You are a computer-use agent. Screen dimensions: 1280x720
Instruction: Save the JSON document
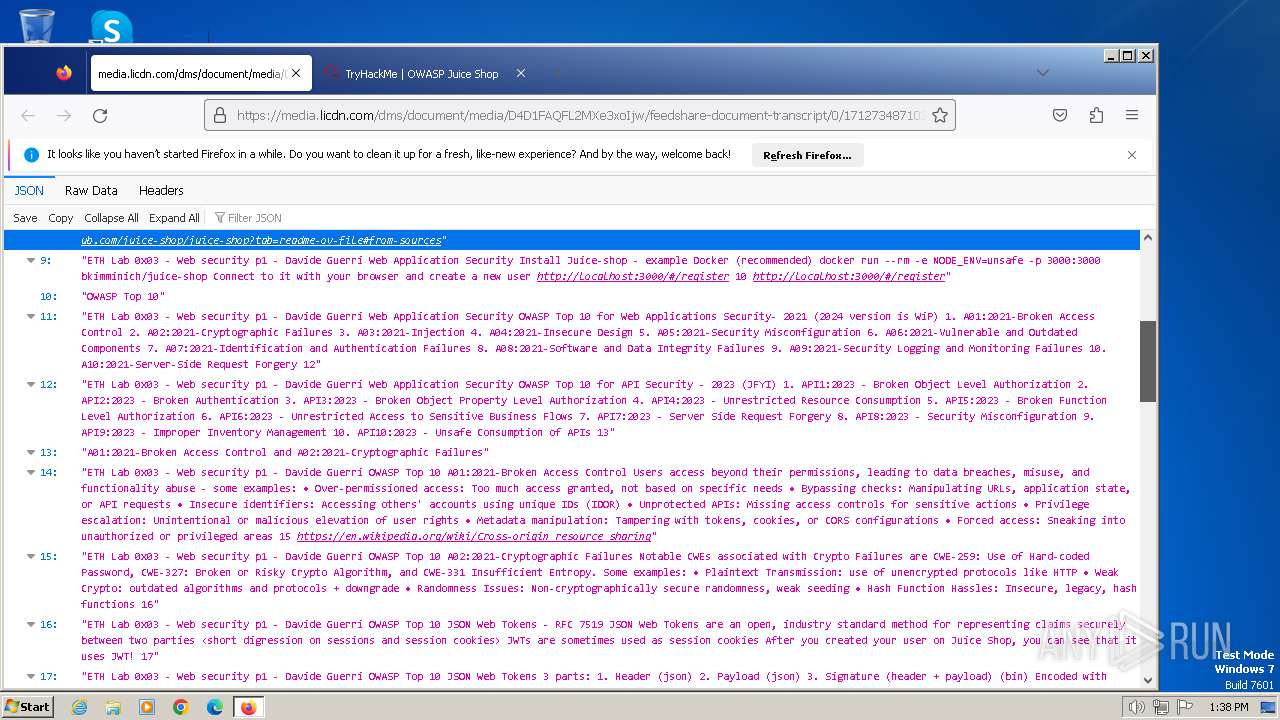click(25, 218)
